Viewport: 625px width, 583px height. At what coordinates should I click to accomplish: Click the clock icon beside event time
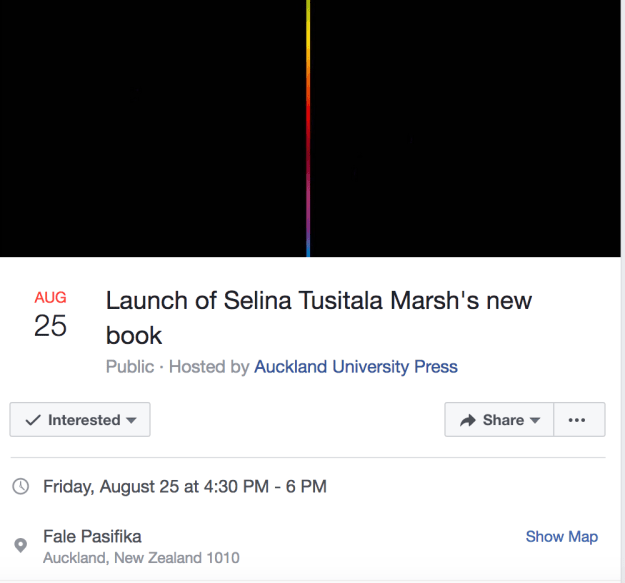tap(21, 487)
